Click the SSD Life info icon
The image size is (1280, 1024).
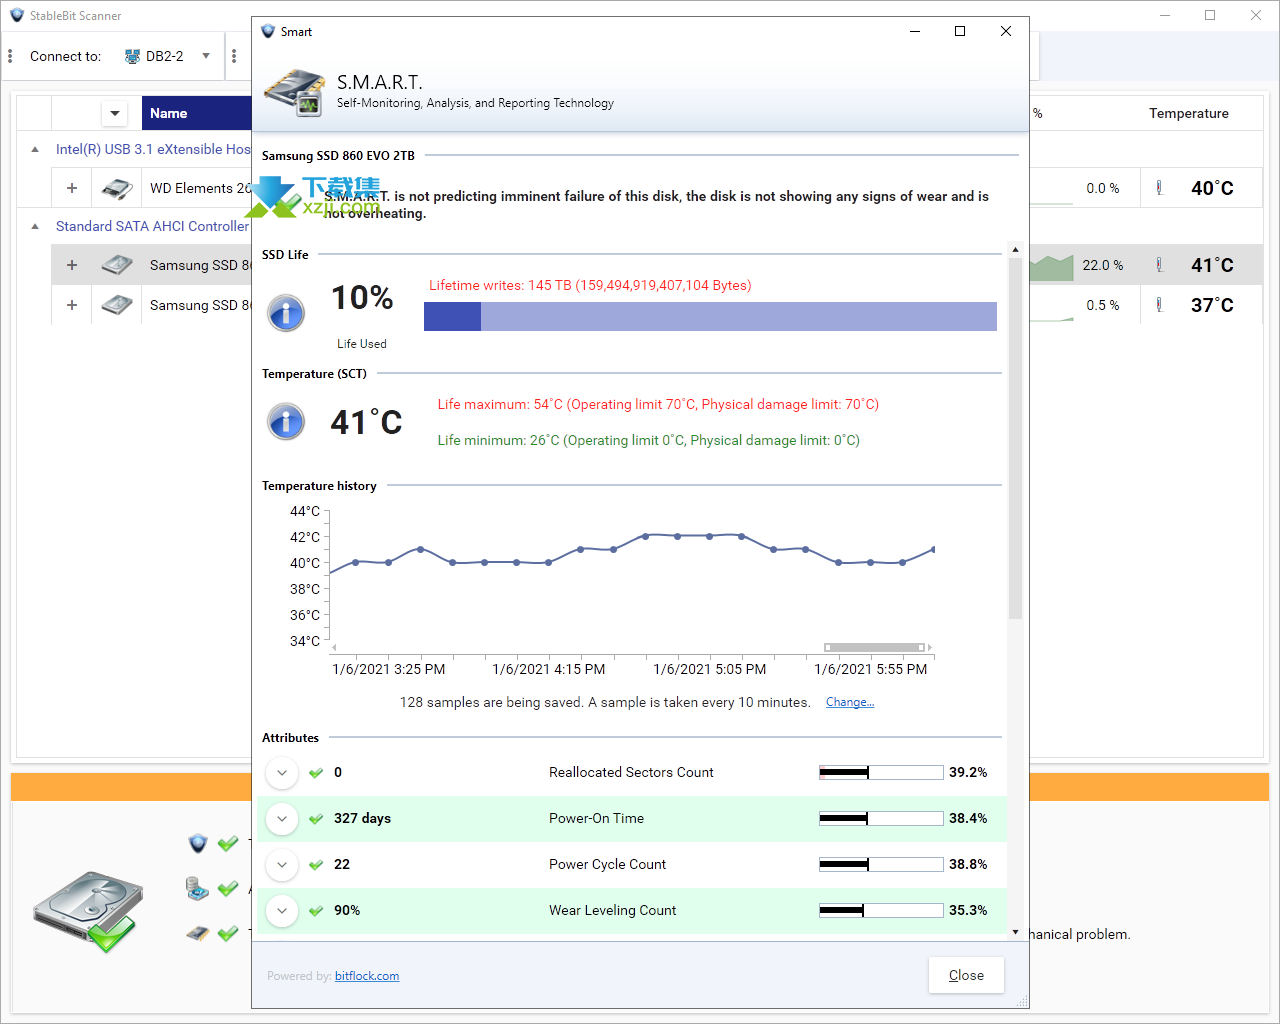point(286,313)
